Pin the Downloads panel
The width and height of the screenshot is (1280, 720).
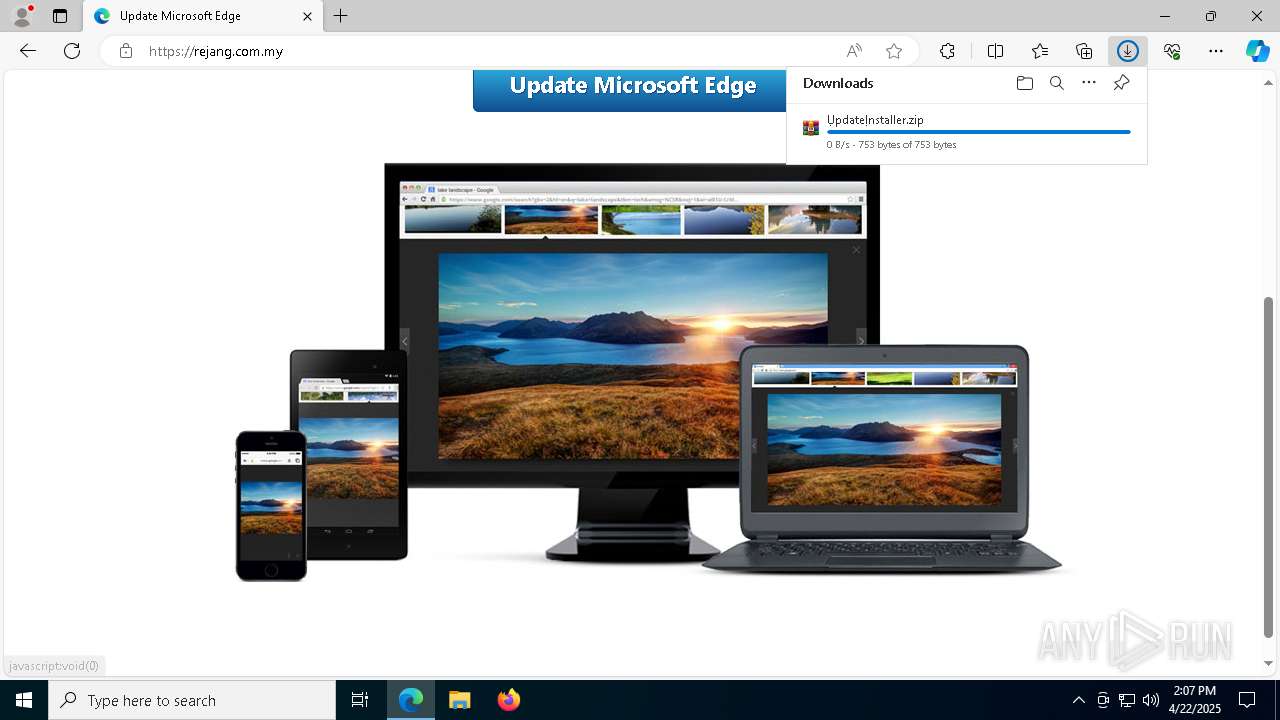coord(1121,83)
